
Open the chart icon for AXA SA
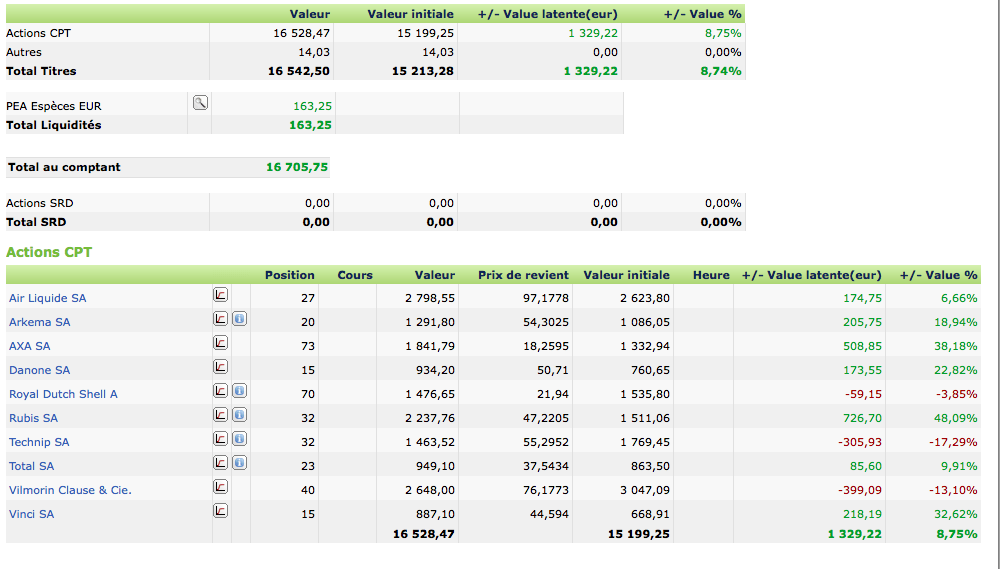click(x=220, y=343)
